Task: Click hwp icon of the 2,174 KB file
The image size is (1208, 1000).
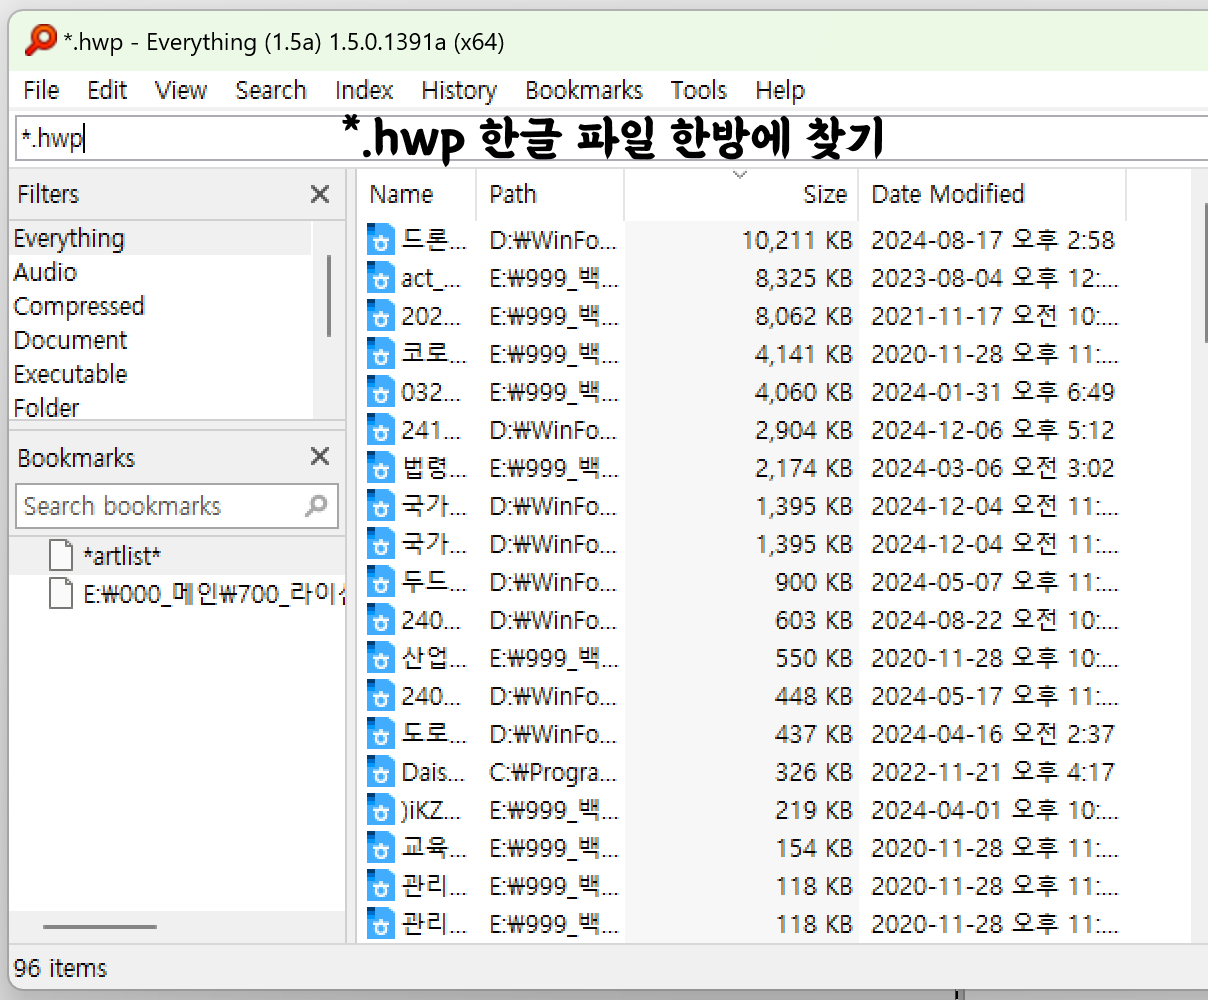Action: point(381,468)
